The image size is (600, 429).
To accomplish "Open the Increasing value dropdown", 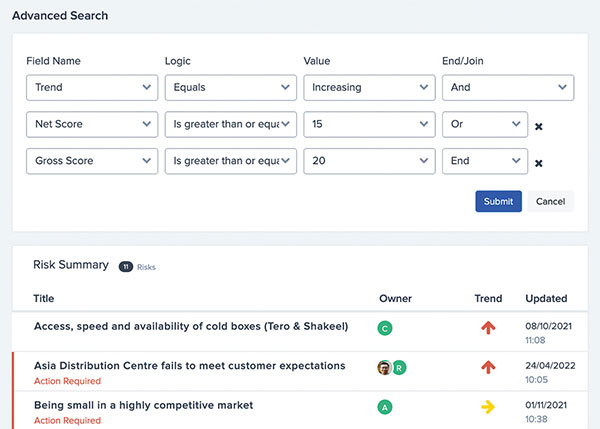I will pyautogui.click(x=369, y=88).
